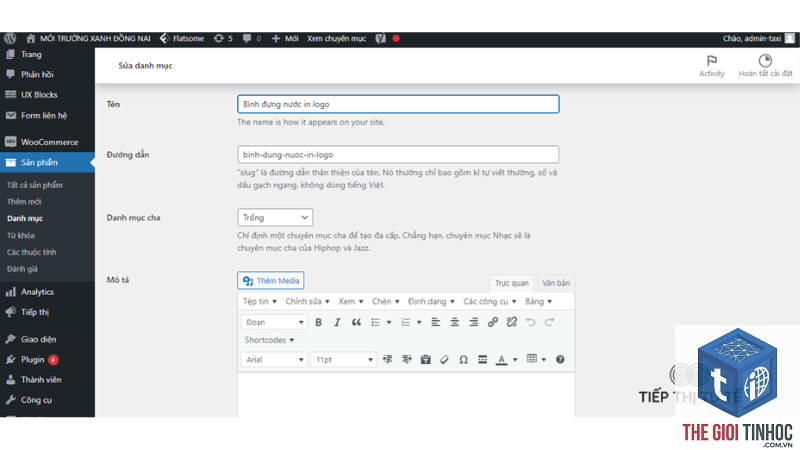Open Thêm mới submenu link

(24, 202)
